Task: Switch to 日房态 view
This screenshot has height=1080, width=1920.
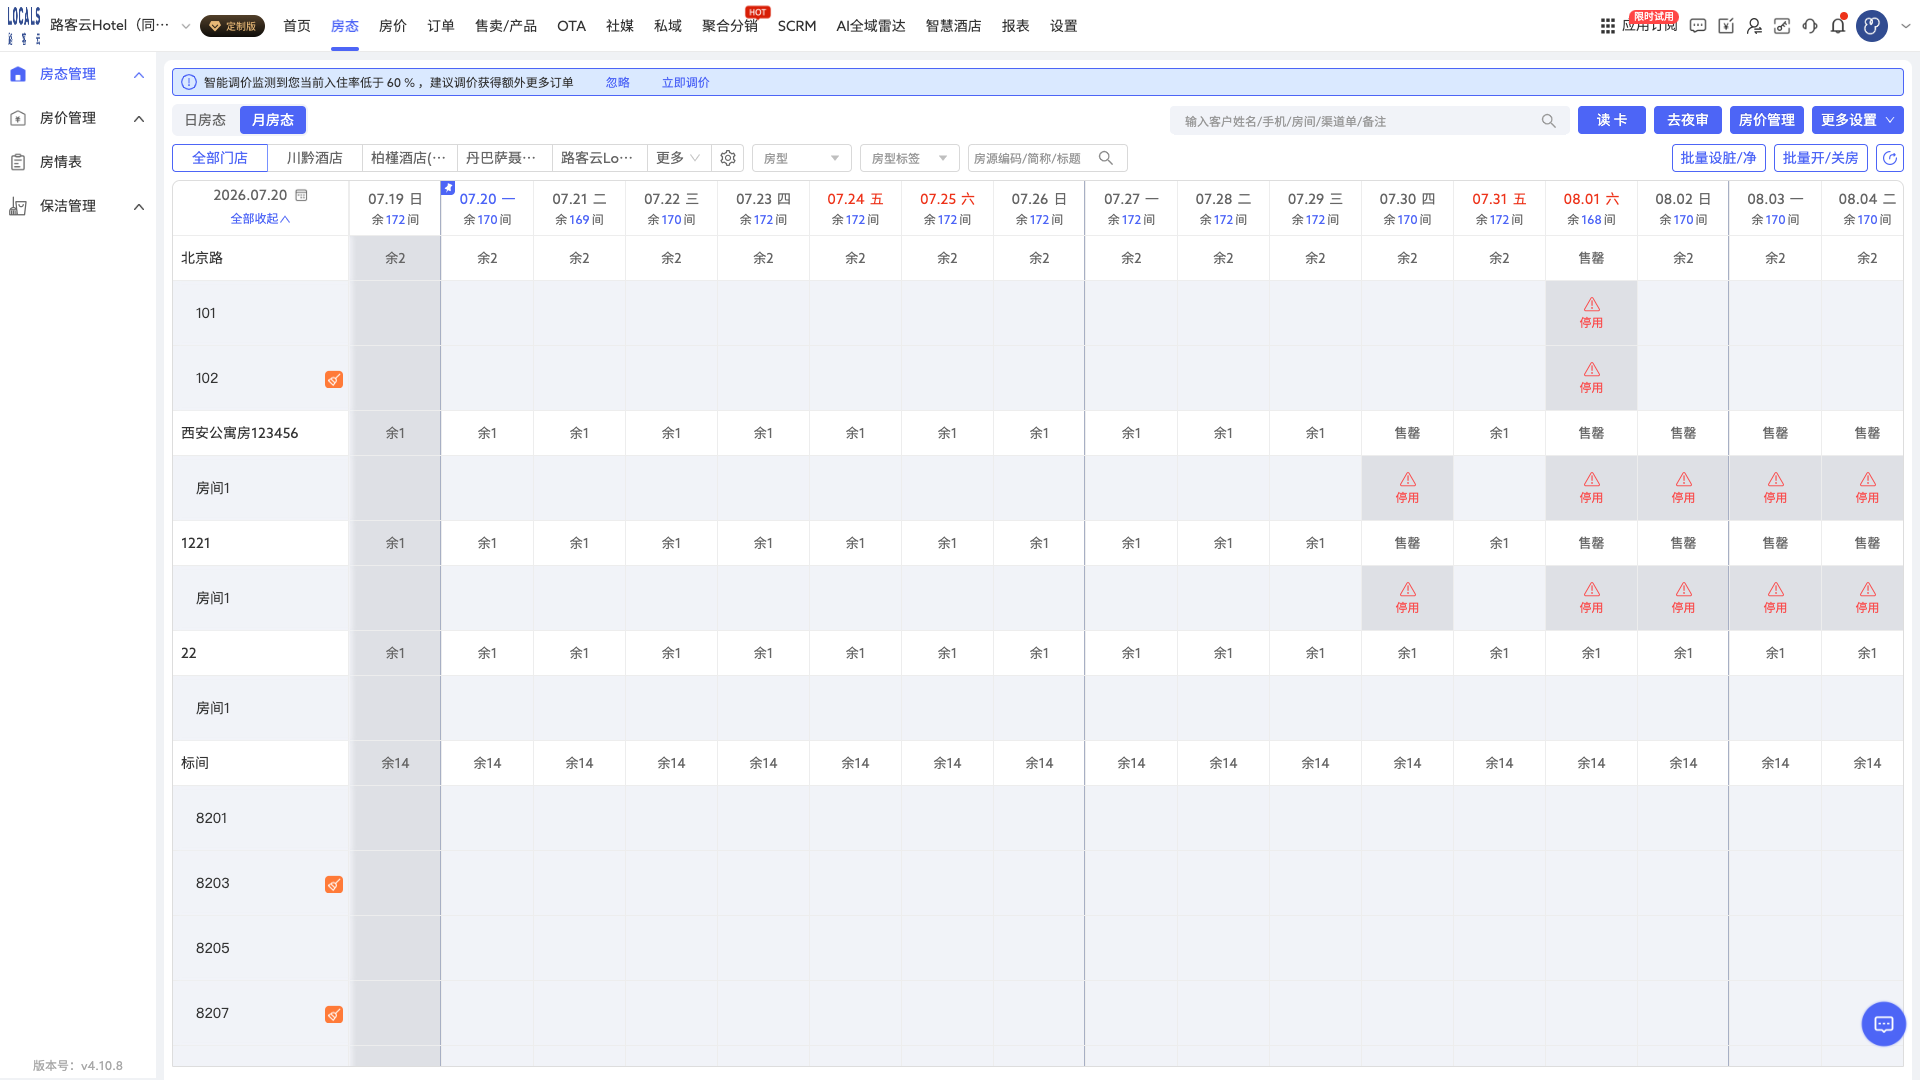Action: coord(205,120)
